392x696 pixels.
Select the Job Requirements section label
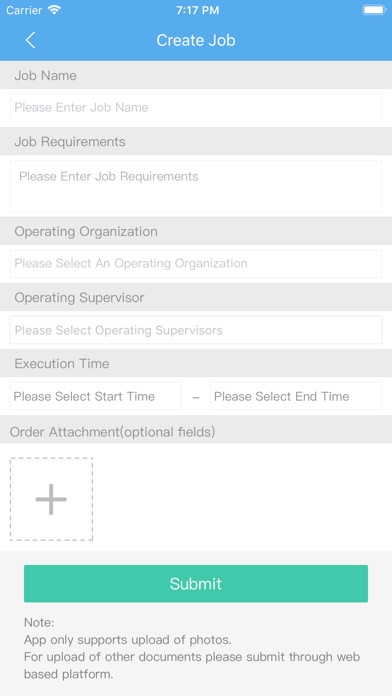click(x=70, y=142)
